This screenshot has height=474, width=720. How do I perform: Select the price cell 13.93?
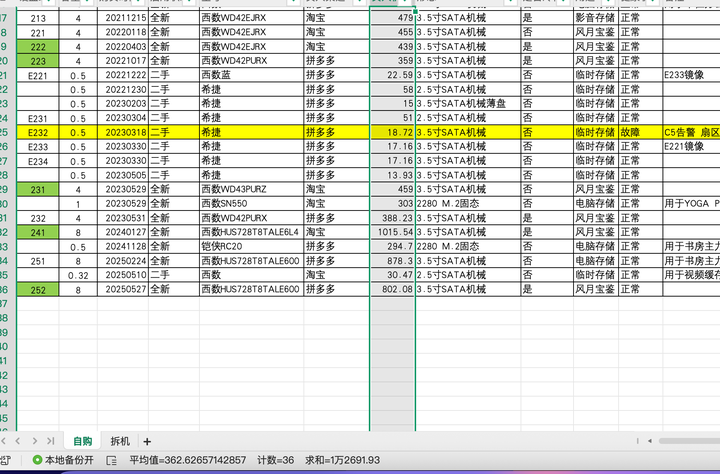(393, 175)
